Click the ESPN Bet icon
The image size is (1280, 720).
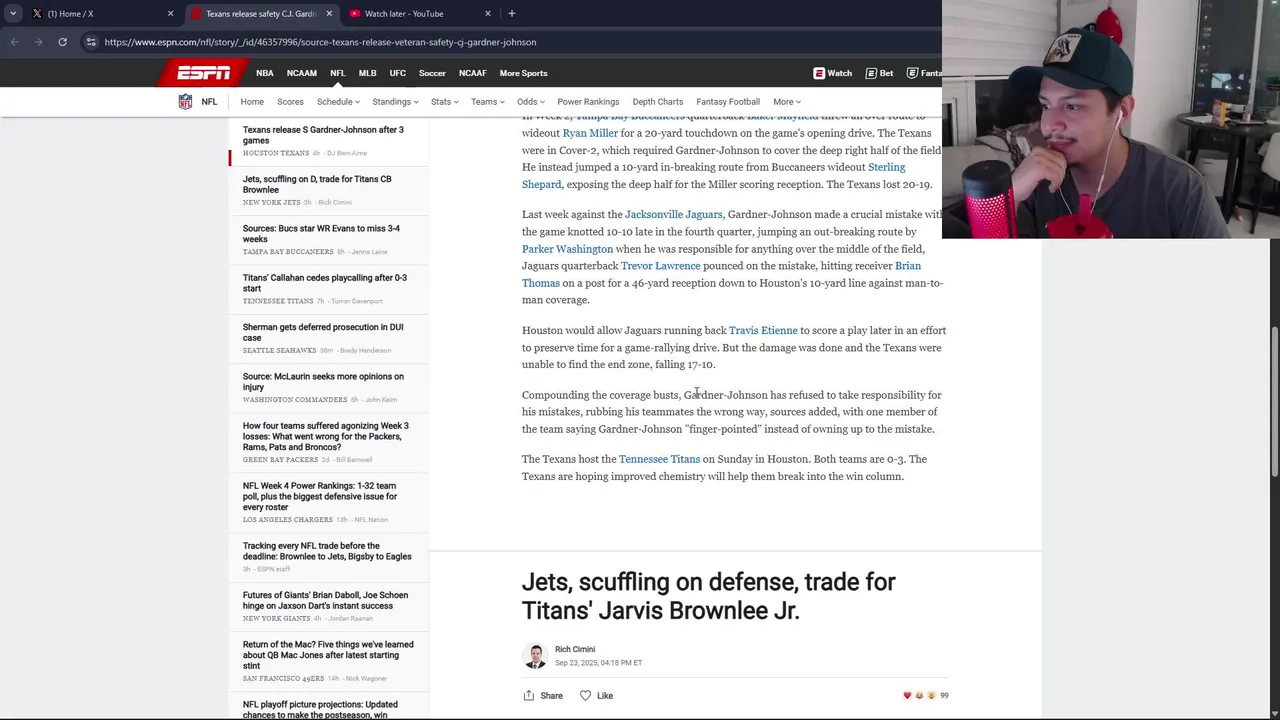tap(879, 73)
